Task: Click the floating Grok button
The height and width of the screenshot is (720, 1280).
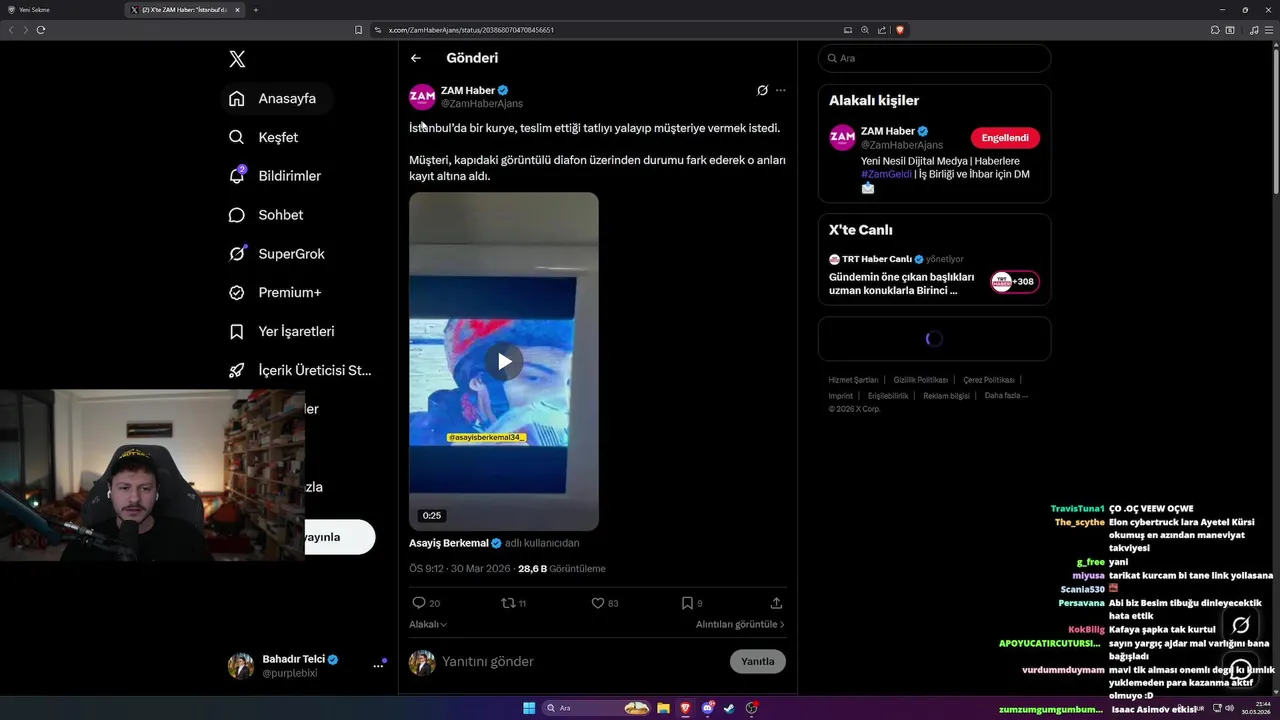Action: (1241, 625)
